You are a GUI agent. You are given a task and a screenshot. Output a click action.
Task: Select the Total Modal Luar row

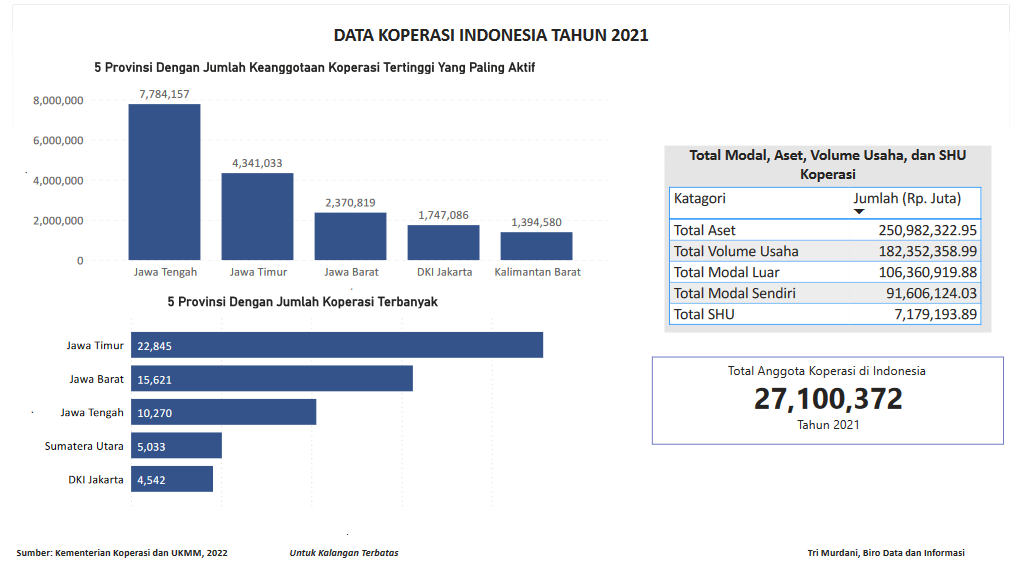(825, 272)
